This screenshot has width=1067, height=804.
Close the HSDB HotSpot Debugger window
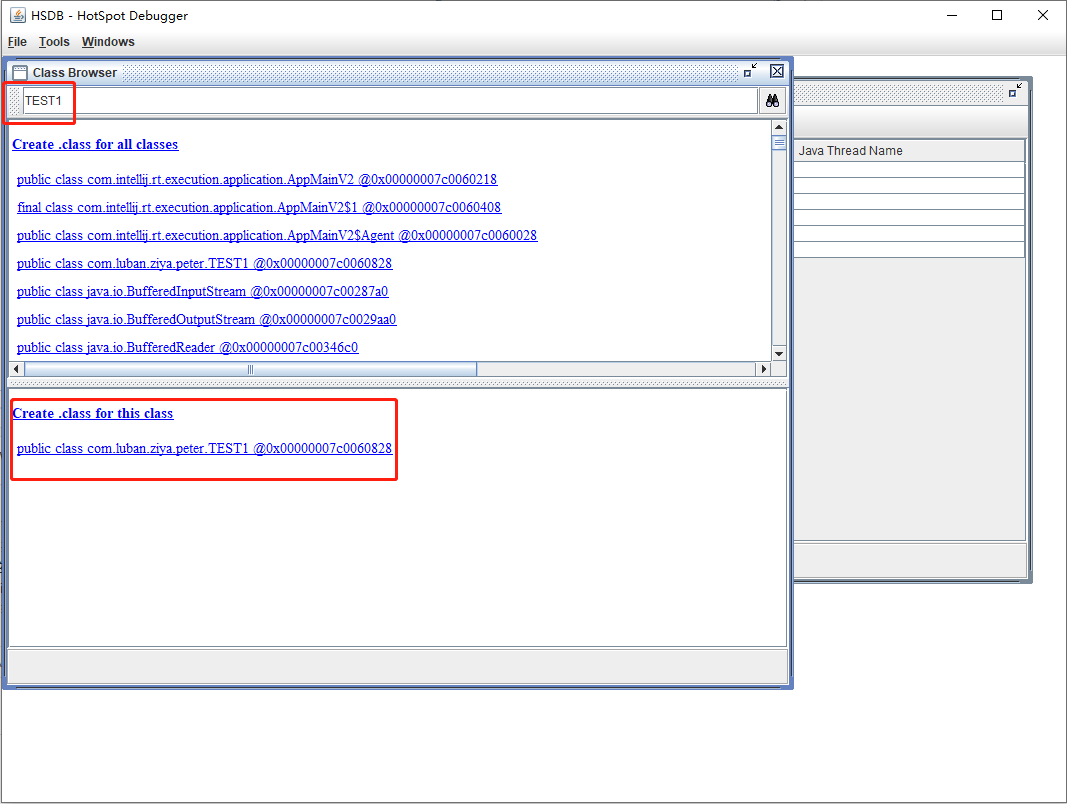coord(1043,15)
